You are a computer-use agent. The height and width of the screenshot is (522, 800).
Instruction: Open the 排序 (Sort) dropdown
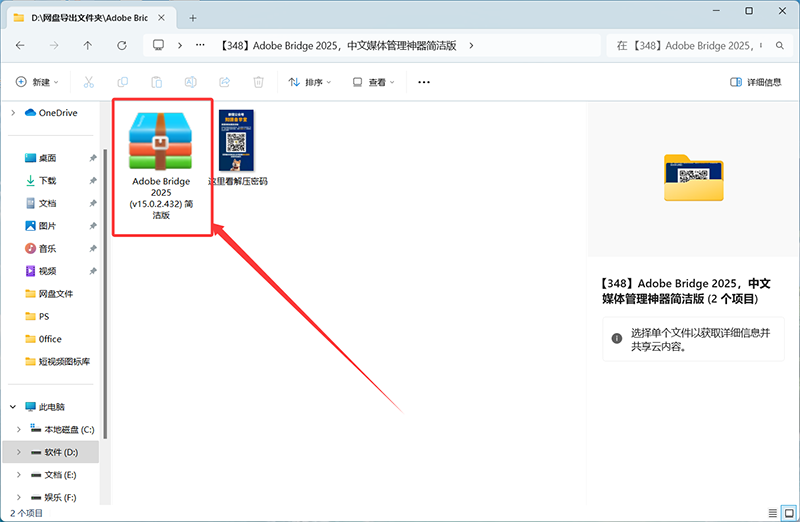pyautogui.click(x=310, y=82)
